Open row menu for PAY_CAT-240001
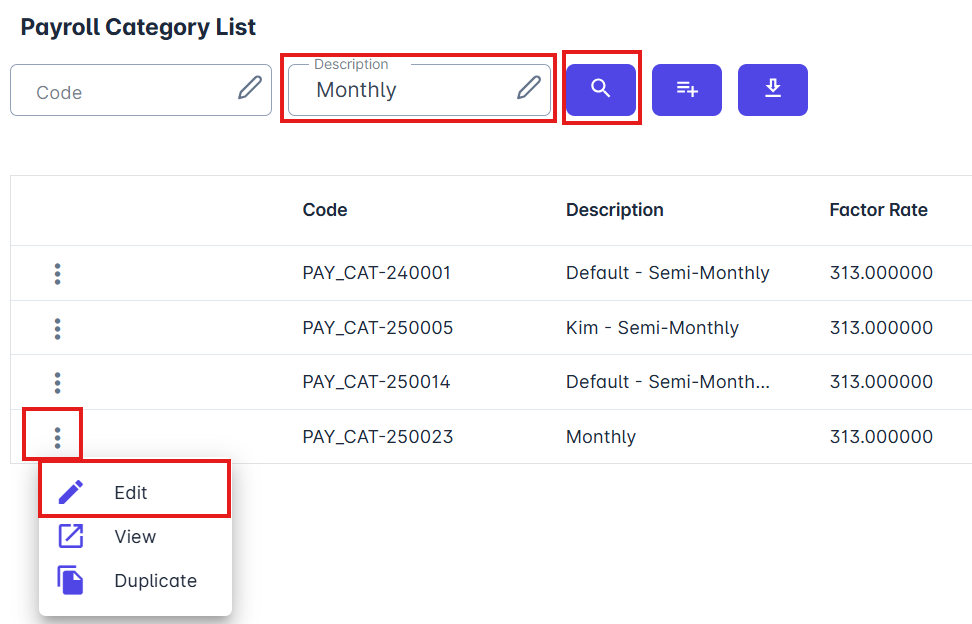Image resolution: width=972 pixels, height=624 pixels. pos(58,273)
